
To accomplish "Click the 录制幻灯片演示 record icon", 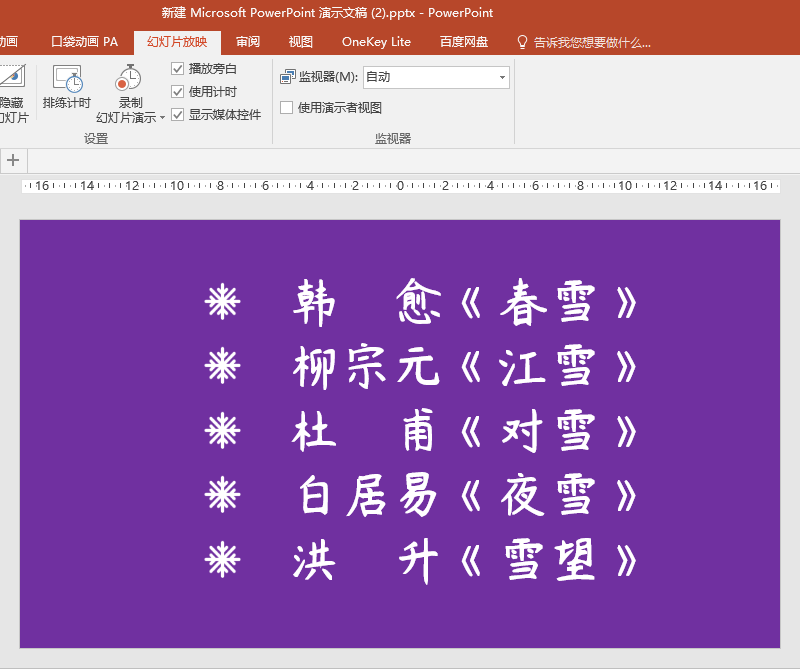I will pyautogui.click(x=128, y=78).
